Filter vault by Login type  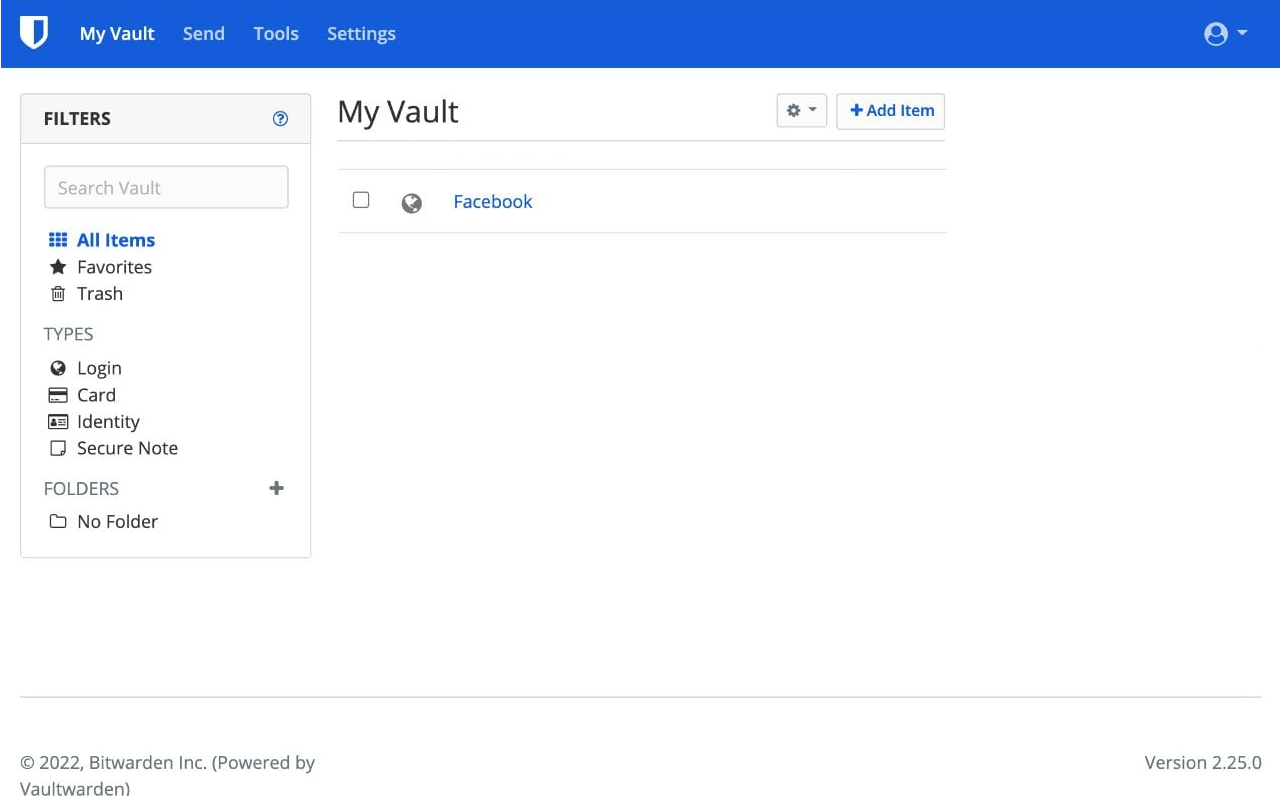pyautogui.click(x=99, y=368)
